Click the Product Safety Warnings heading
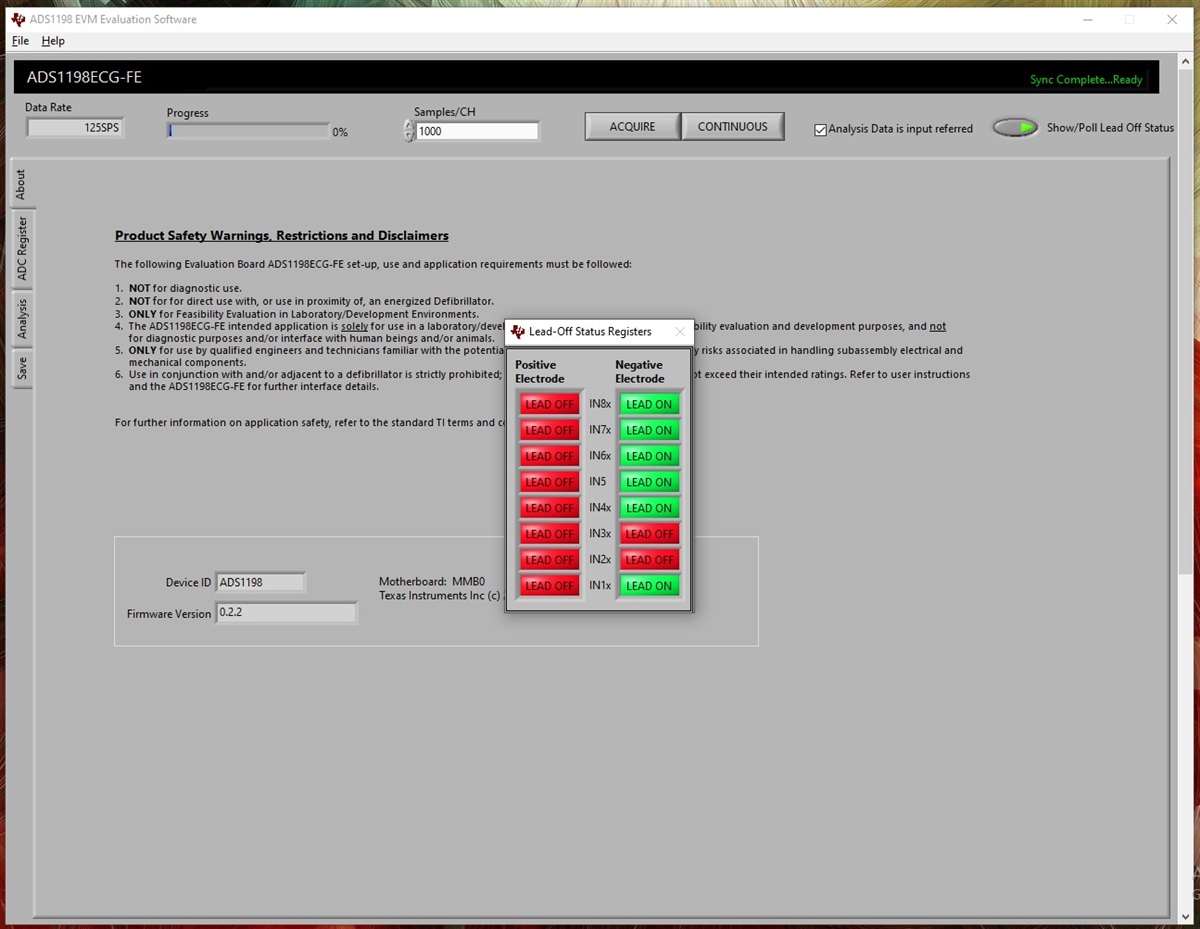Viewport: 1200px width, 929px height. pyautogui.click(x=282, y=236)
